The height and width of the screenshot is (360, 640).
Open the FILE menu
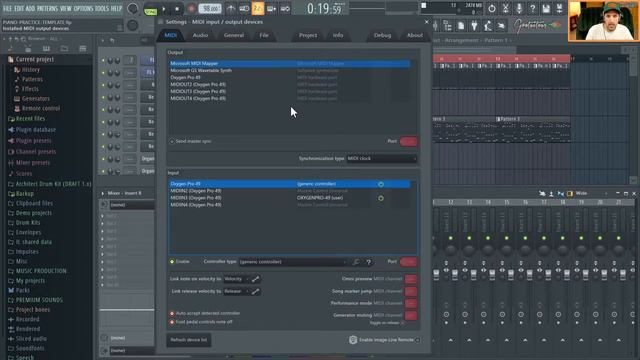tap(7, 9)
